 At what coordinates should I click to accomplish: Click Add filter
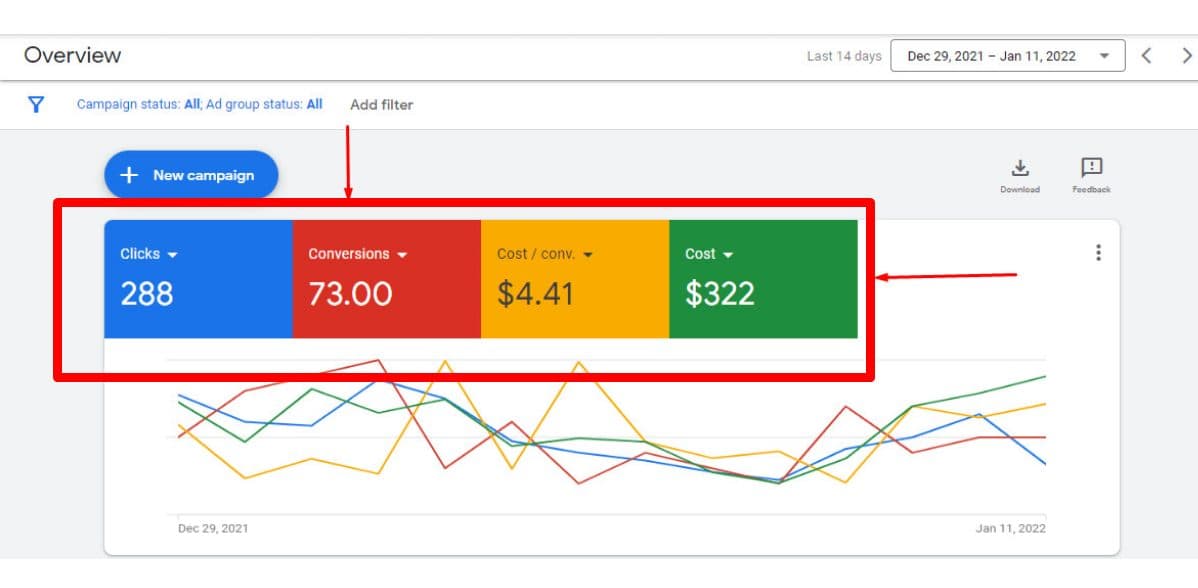point(381,105)
